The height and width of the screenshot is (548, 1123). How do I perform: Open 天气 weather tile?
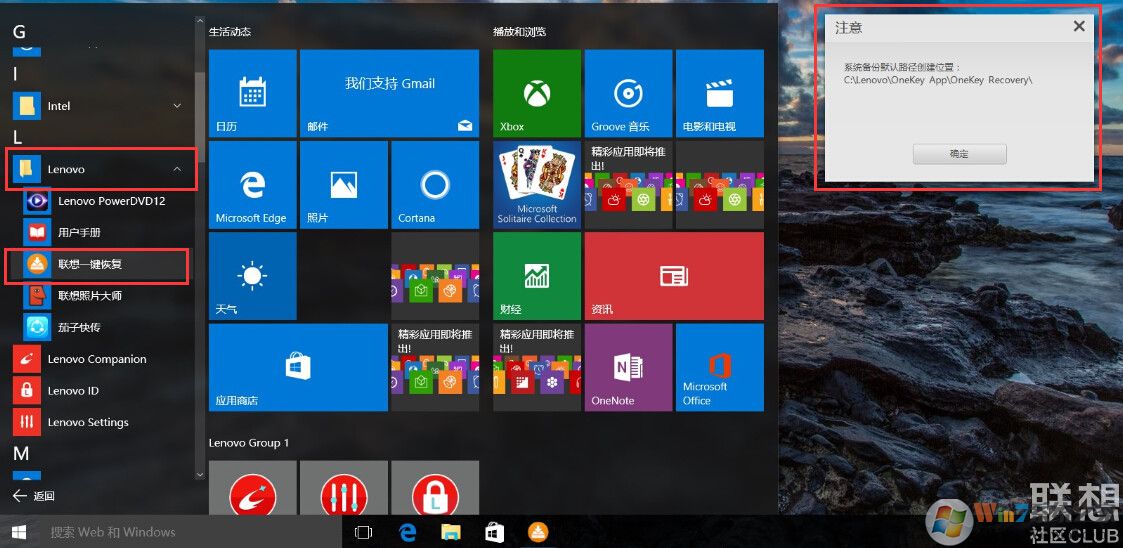(252, 276)
